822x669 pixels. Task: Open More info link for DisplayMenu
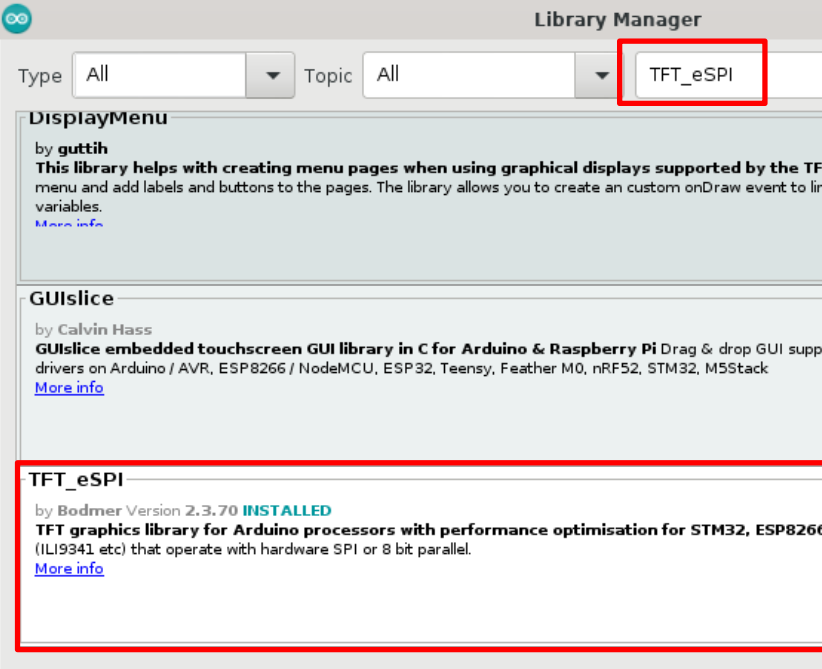(x=69, y=222)
